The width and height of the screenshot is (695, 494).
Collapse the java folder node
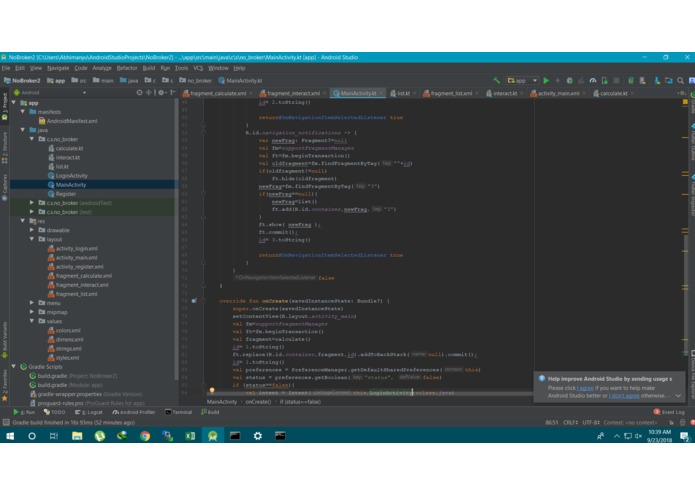pyautogui.click(x=23, y=130)
